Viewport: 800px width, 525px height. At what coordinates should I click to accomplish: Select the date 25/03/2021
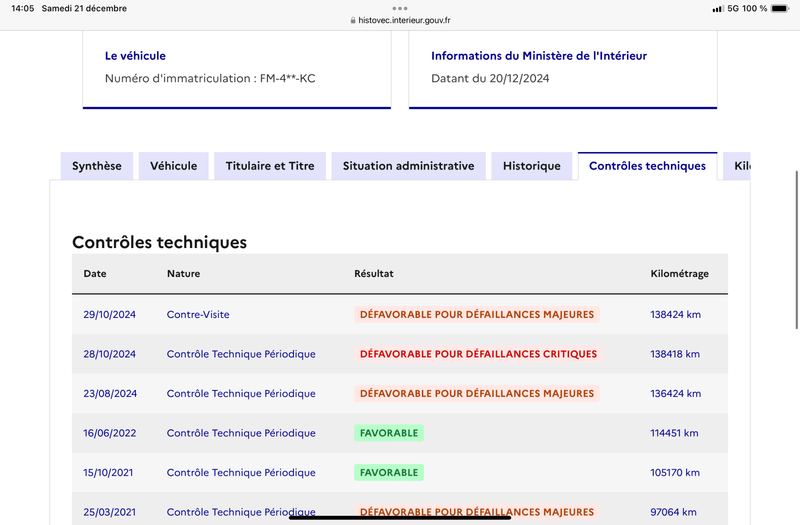(110, 512)
